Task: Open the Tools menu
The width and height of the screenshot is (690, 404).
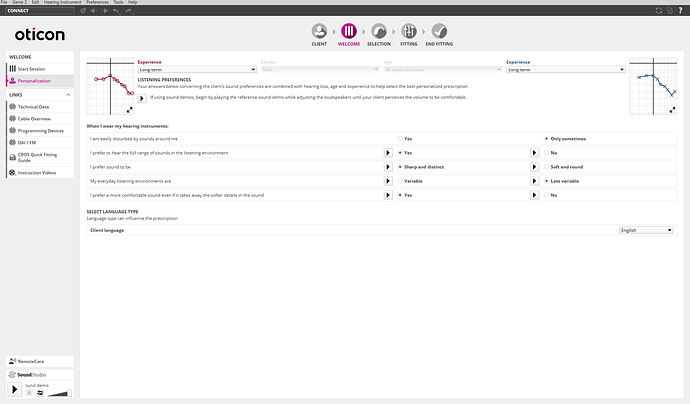Action: click(x=118, y=2)
